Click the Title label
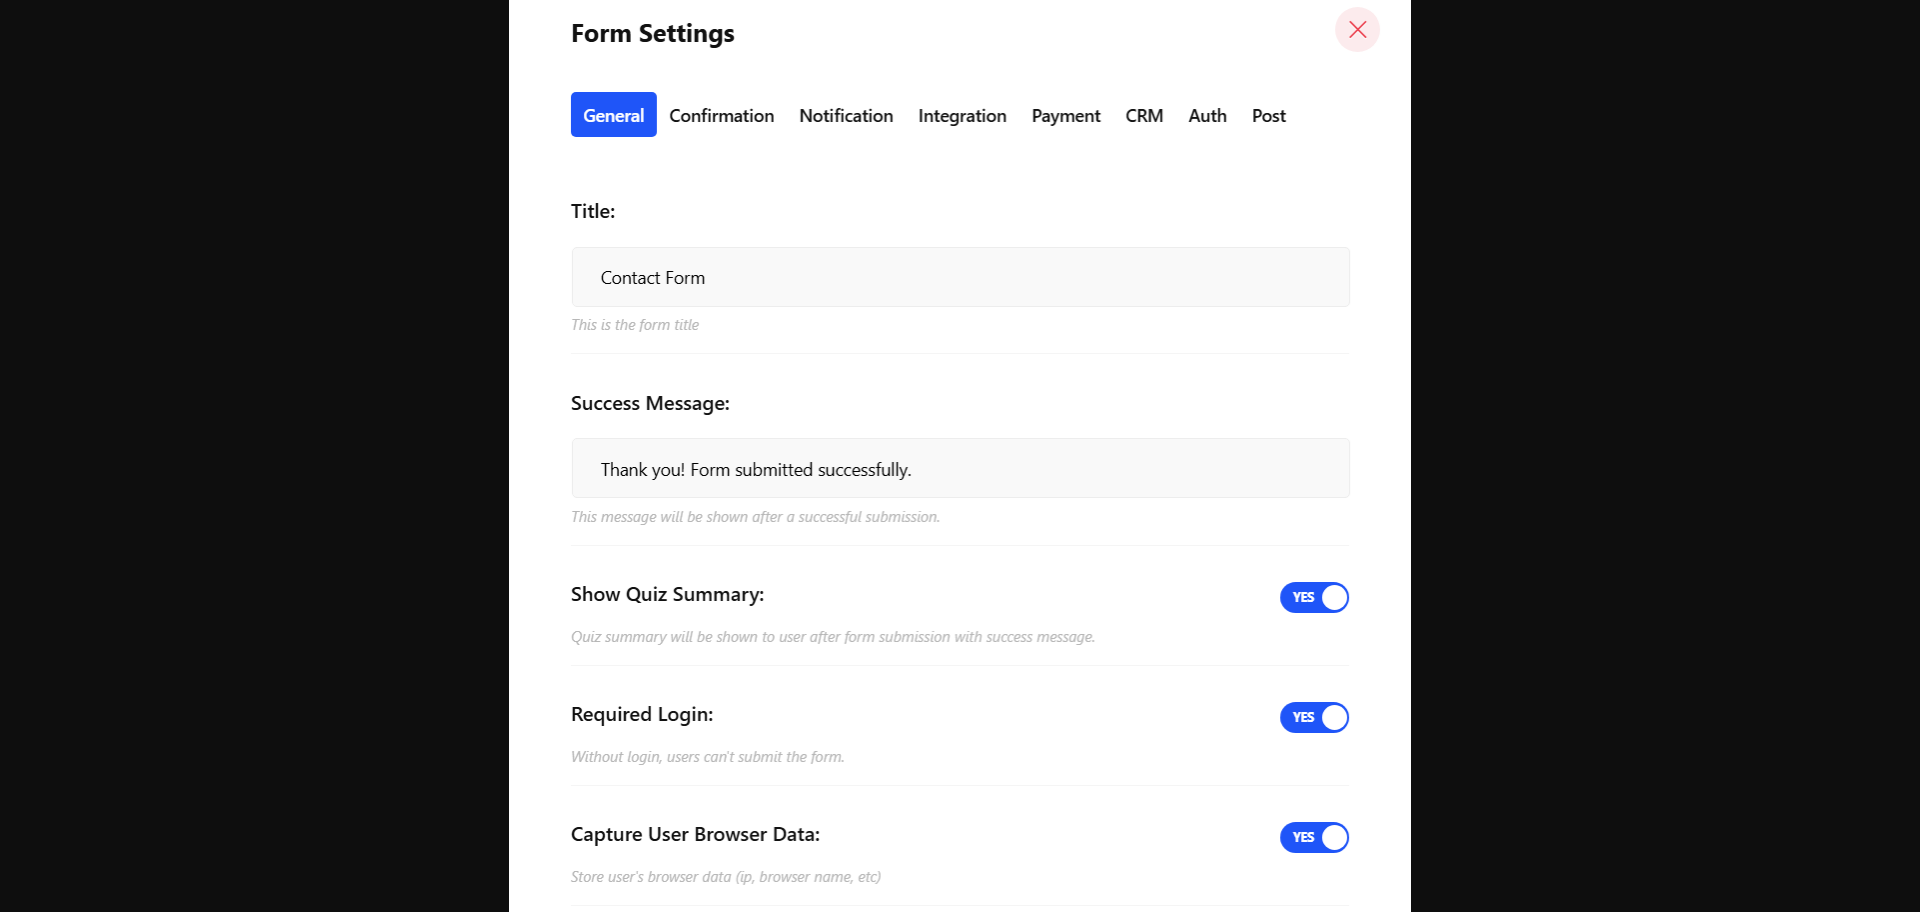Viewport: 1920px width, 912px height. [x=593, y=211]
